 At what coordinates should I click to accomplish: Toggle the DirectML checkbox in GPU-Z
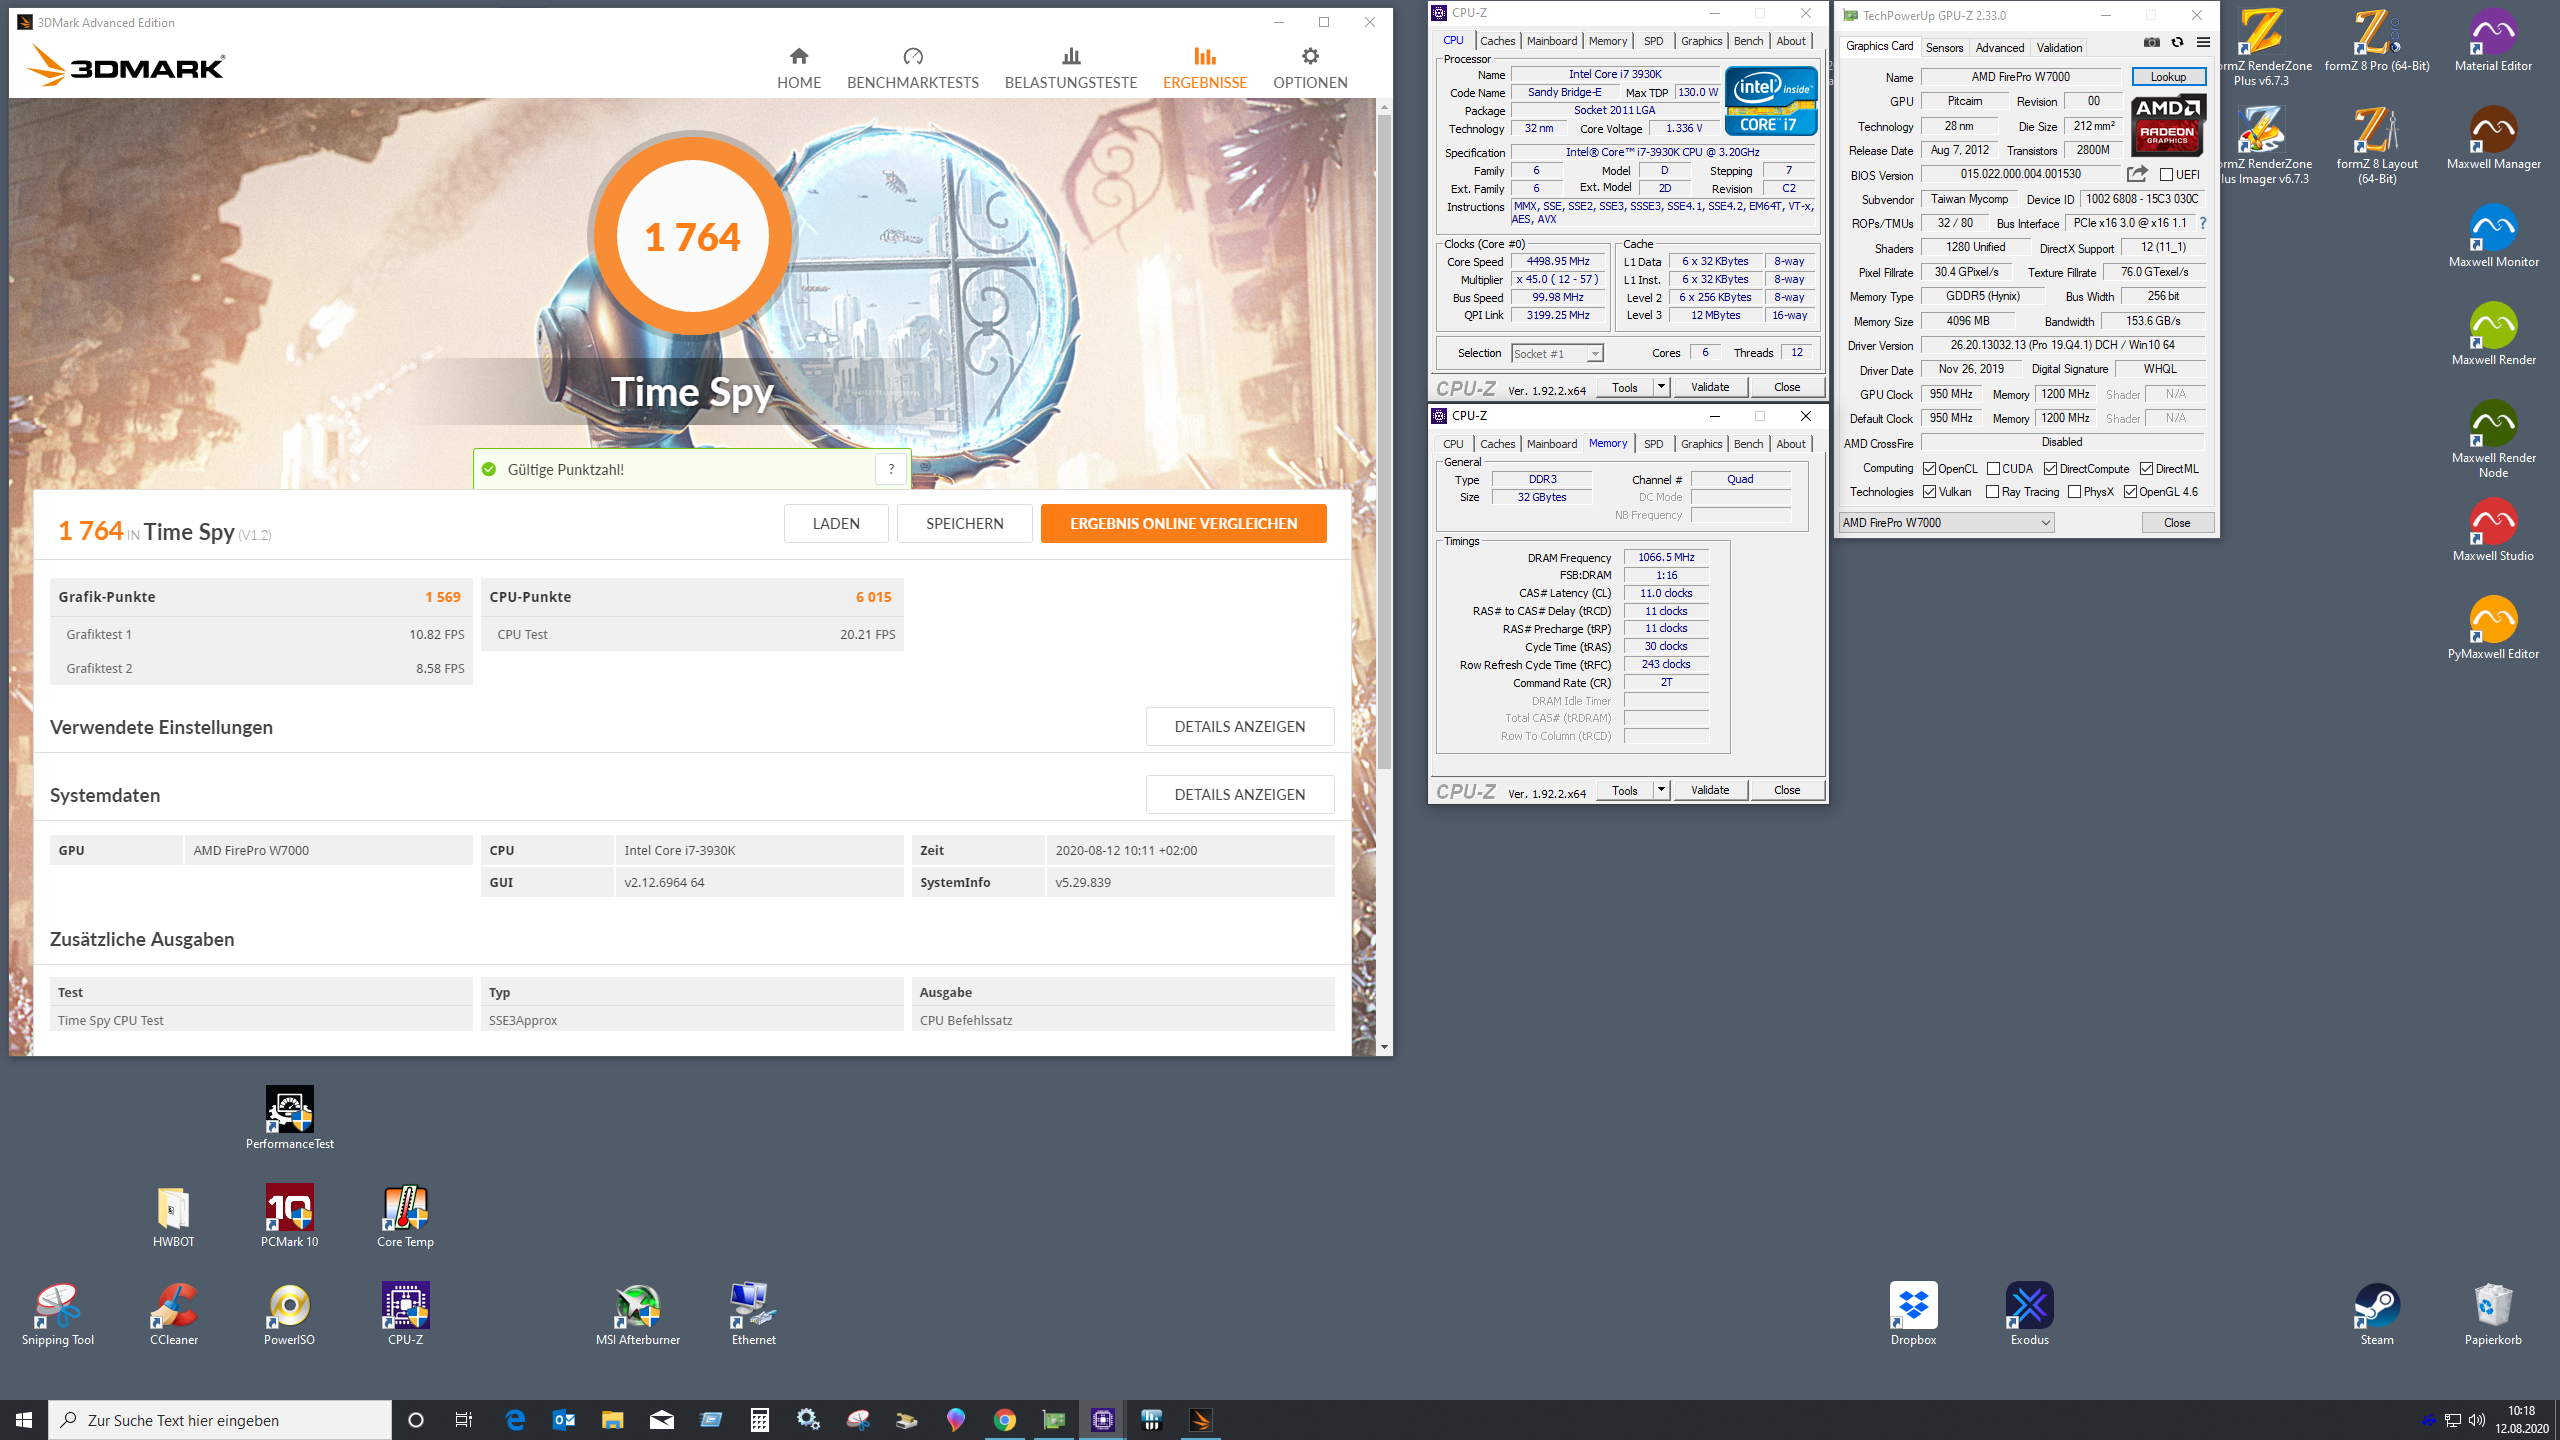pyautogui.click(x=2146, y=469)
